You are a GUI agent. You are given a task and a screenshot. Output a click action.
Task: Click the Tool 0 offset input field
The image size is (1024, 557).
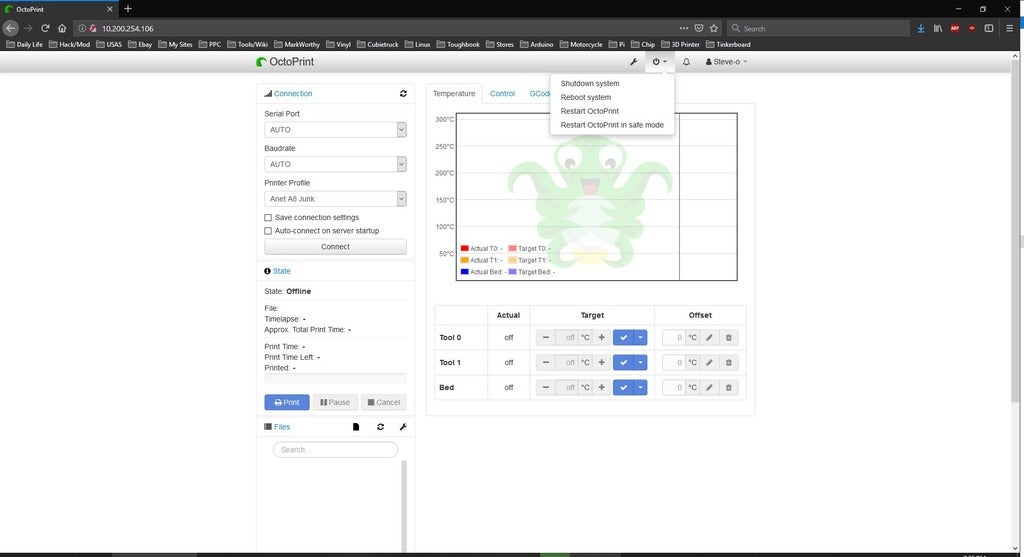[x=674, y=338]
